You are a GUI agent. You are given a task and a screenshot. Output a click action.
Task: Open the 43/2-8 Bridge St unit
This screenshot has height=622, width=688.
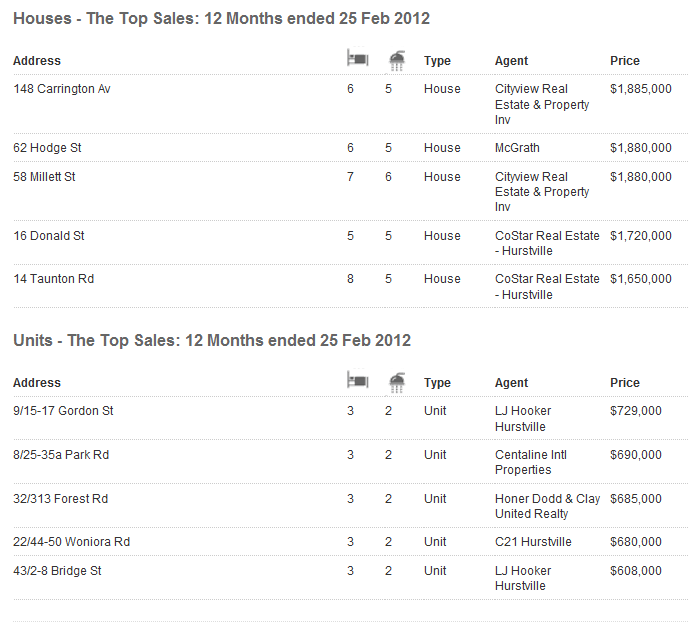point(58,571)
